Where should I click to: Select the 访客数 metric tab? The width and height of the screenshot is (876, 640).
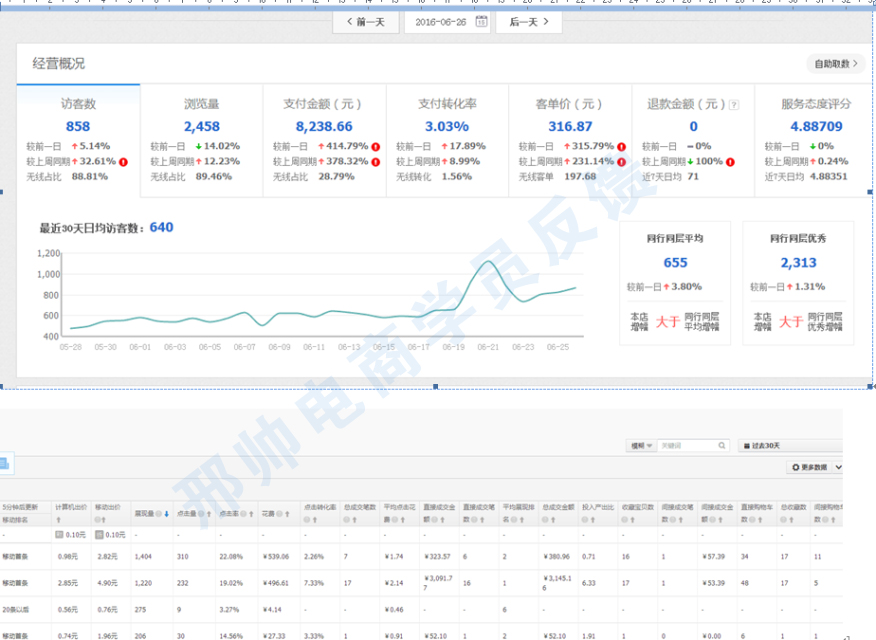(78, 103)
